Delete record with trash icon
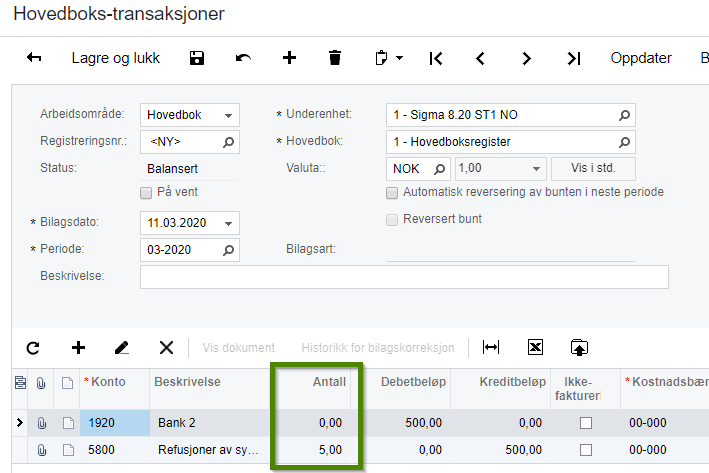The height and width of the screenshot is (473, 709). click(x=335, y=58)
